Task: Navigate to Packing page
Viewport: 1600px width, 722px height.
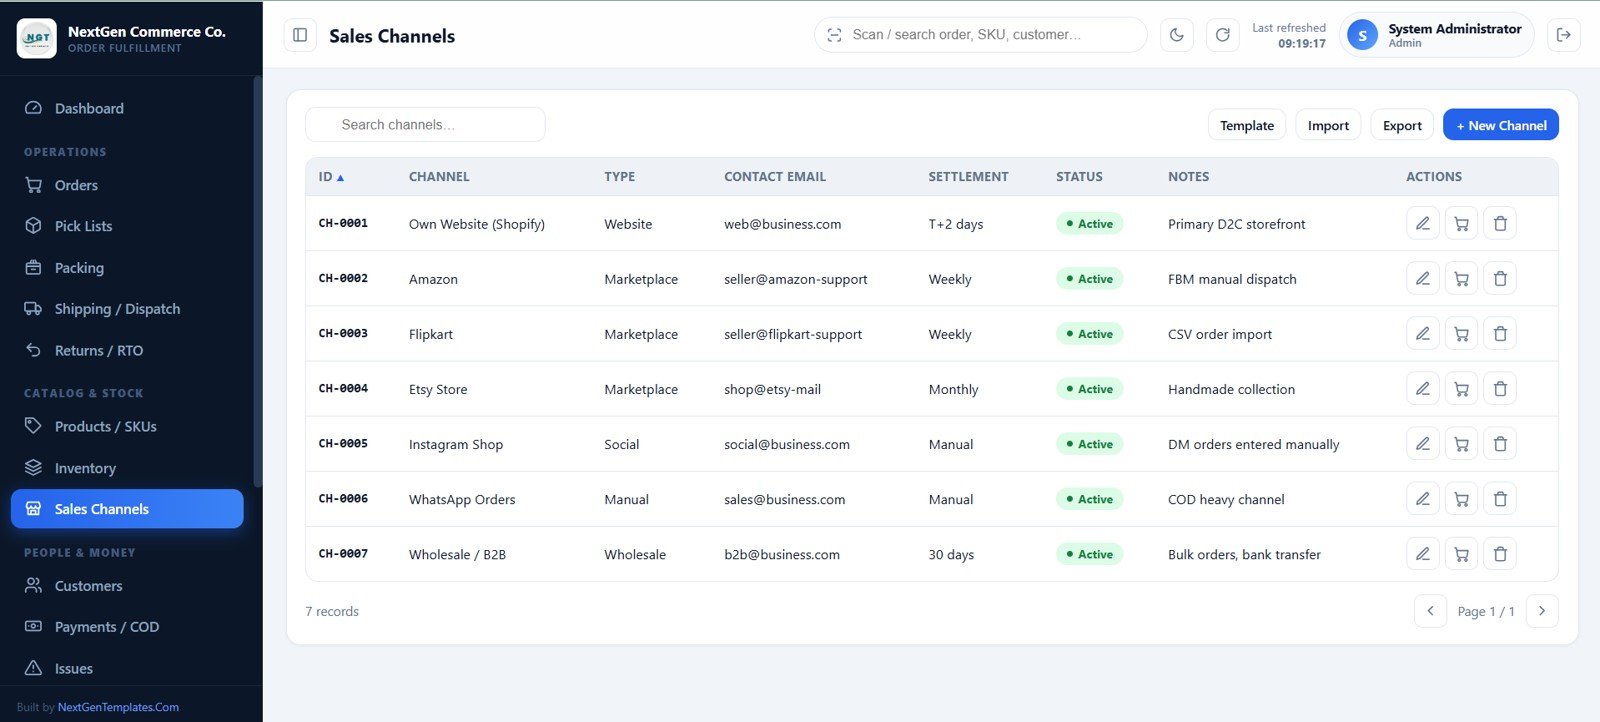Action: pos(127,268)
